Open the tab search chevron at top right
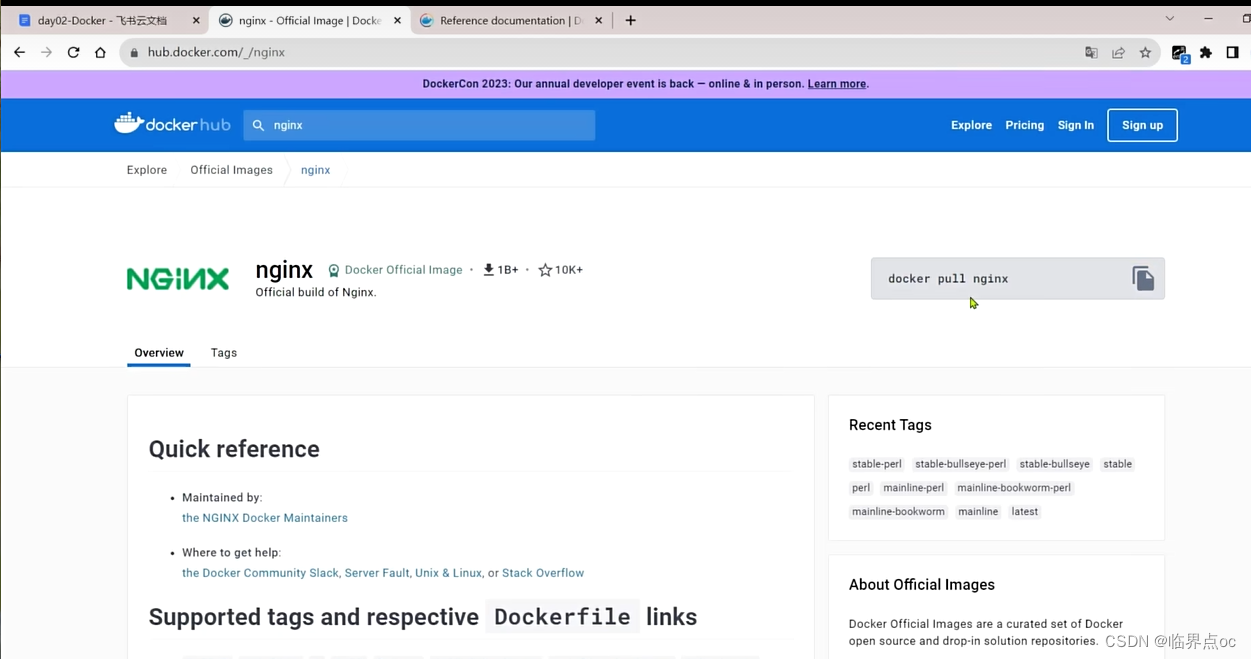Screen dimensions: 1251x659 tap(1169, 19)
